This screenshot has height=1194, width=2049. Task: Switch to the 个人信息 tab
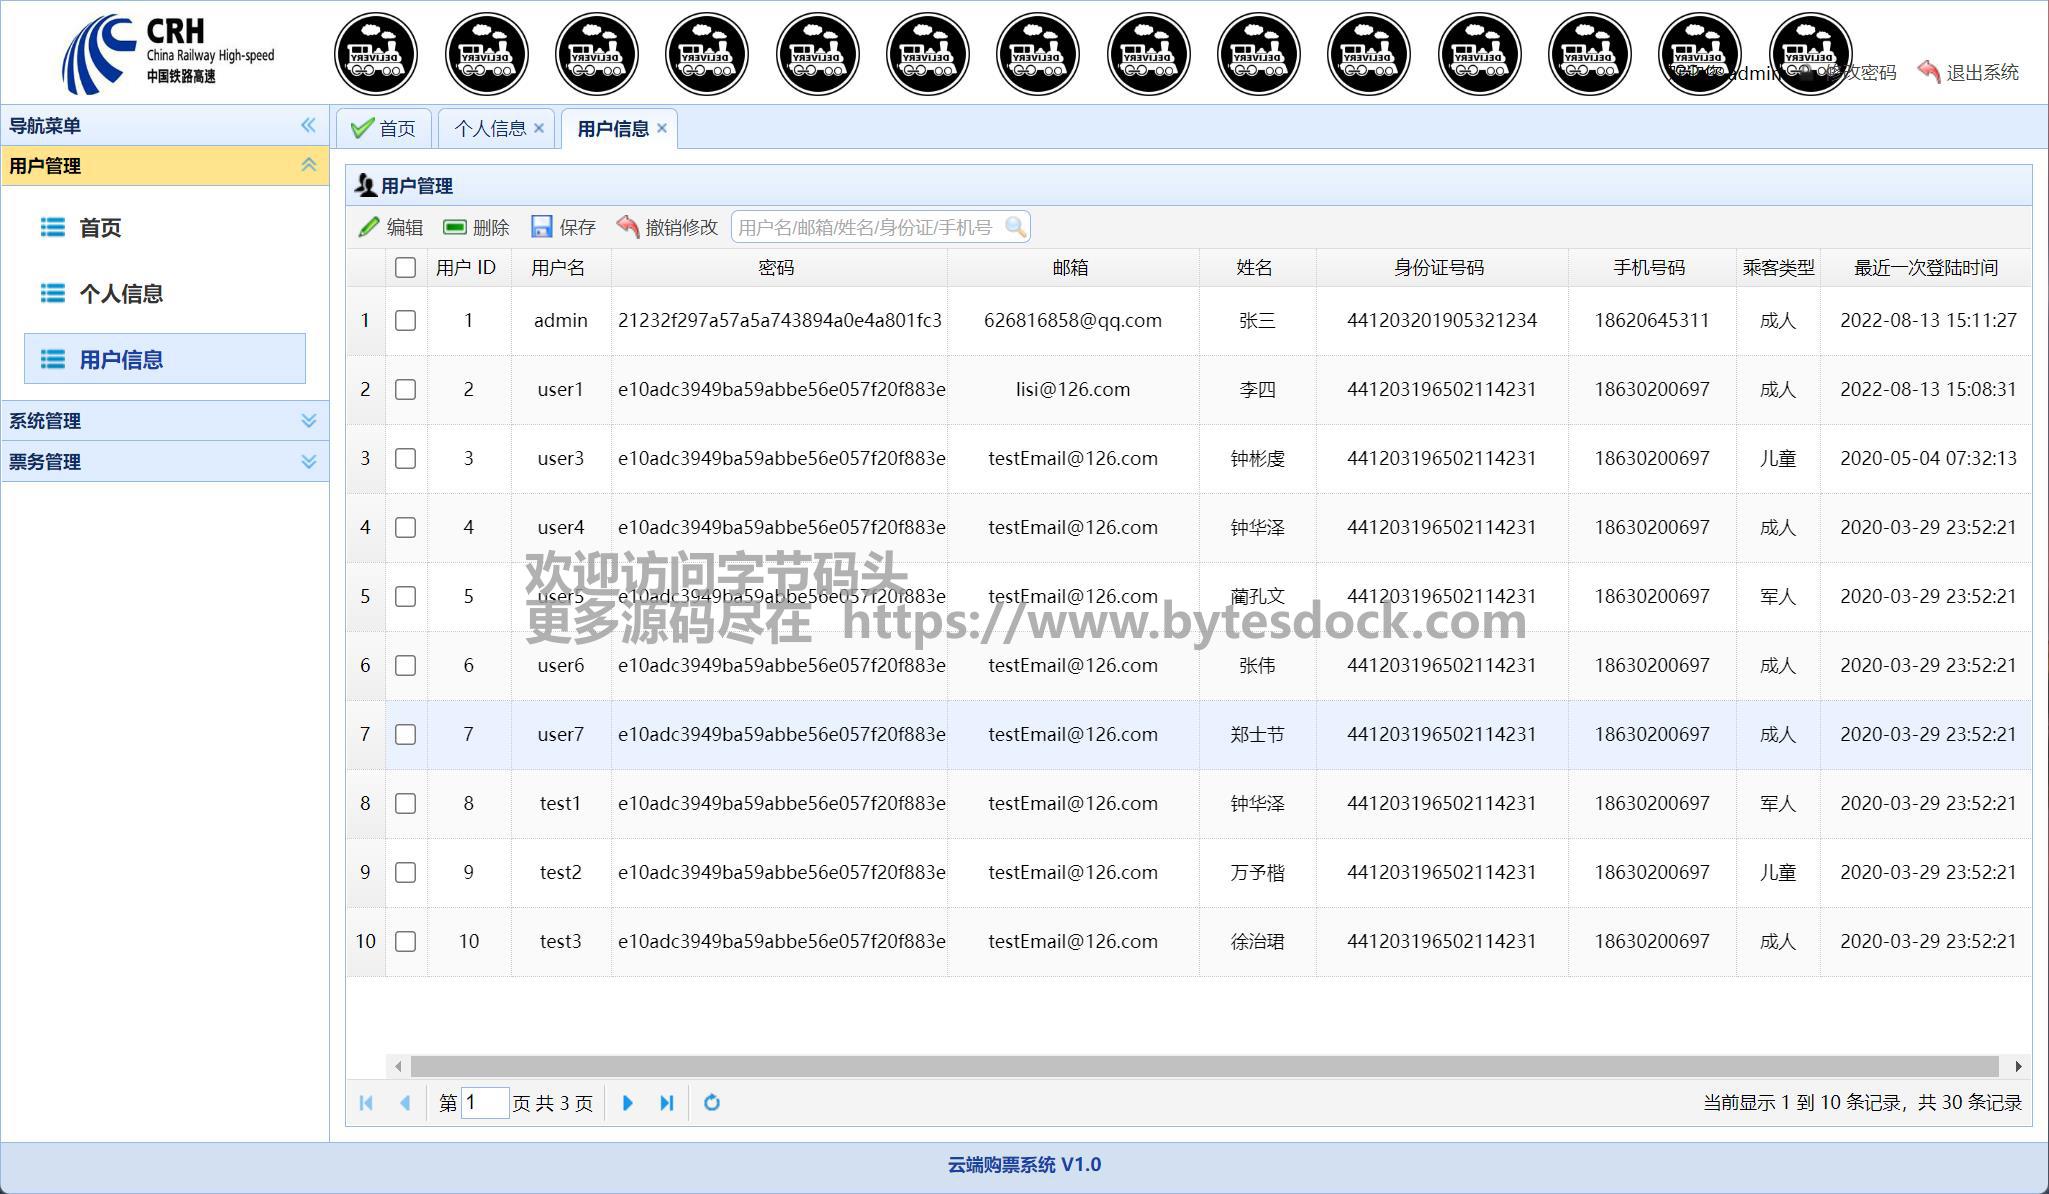pyautogui.click(x=490, y=128)
